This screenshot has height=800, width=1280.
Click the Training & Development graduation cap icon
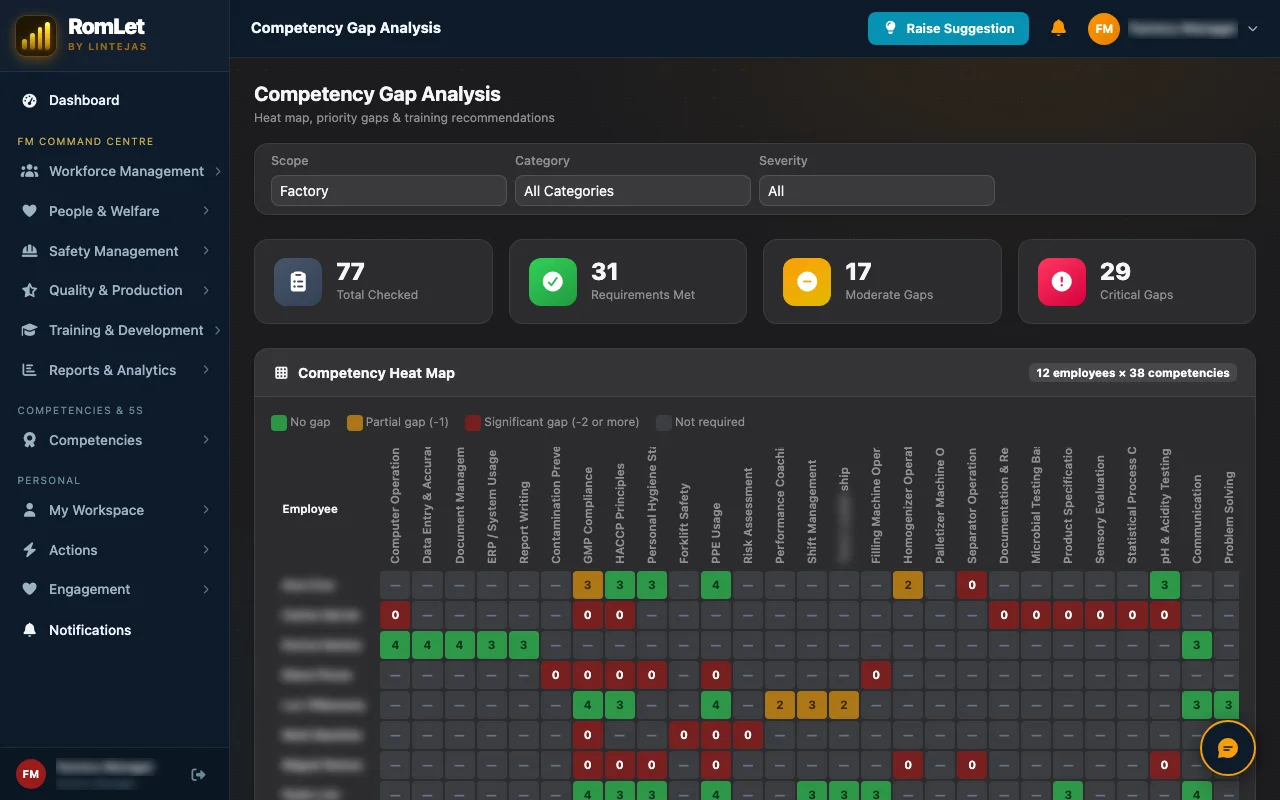click(x=29, y=330)
